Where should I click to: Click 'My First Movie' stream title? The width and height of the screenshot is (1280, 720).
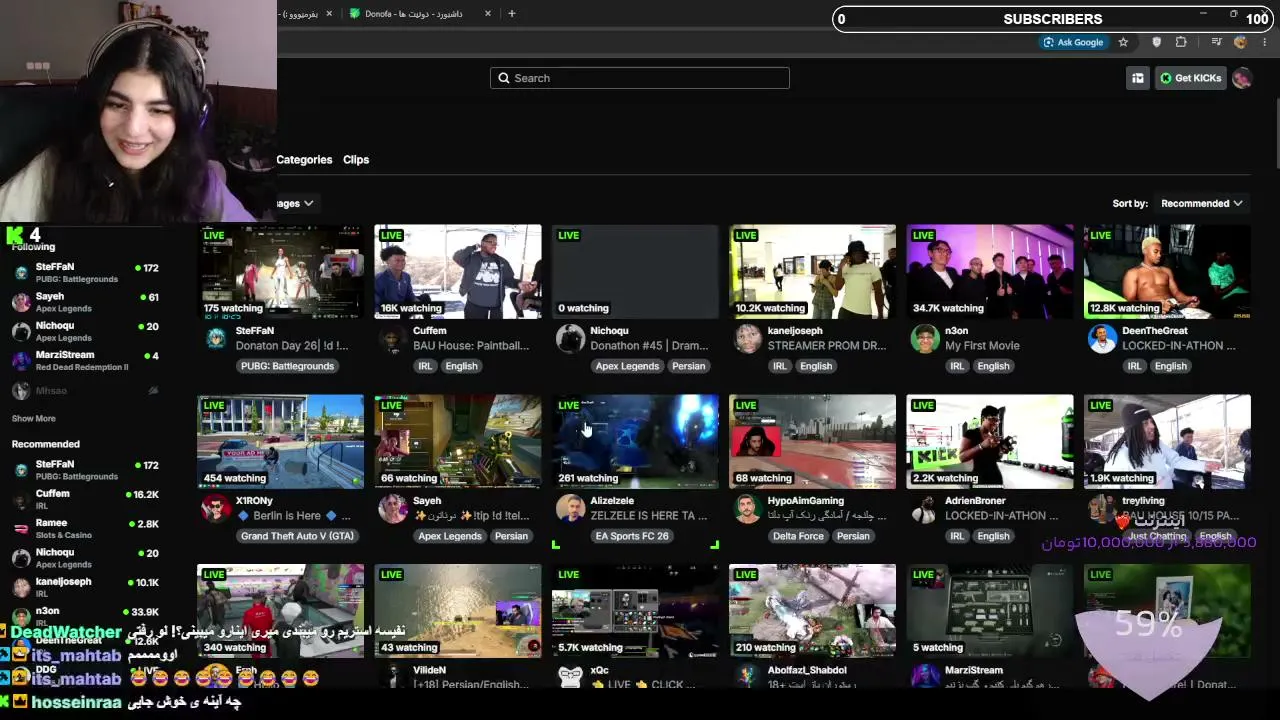(982, 346)
